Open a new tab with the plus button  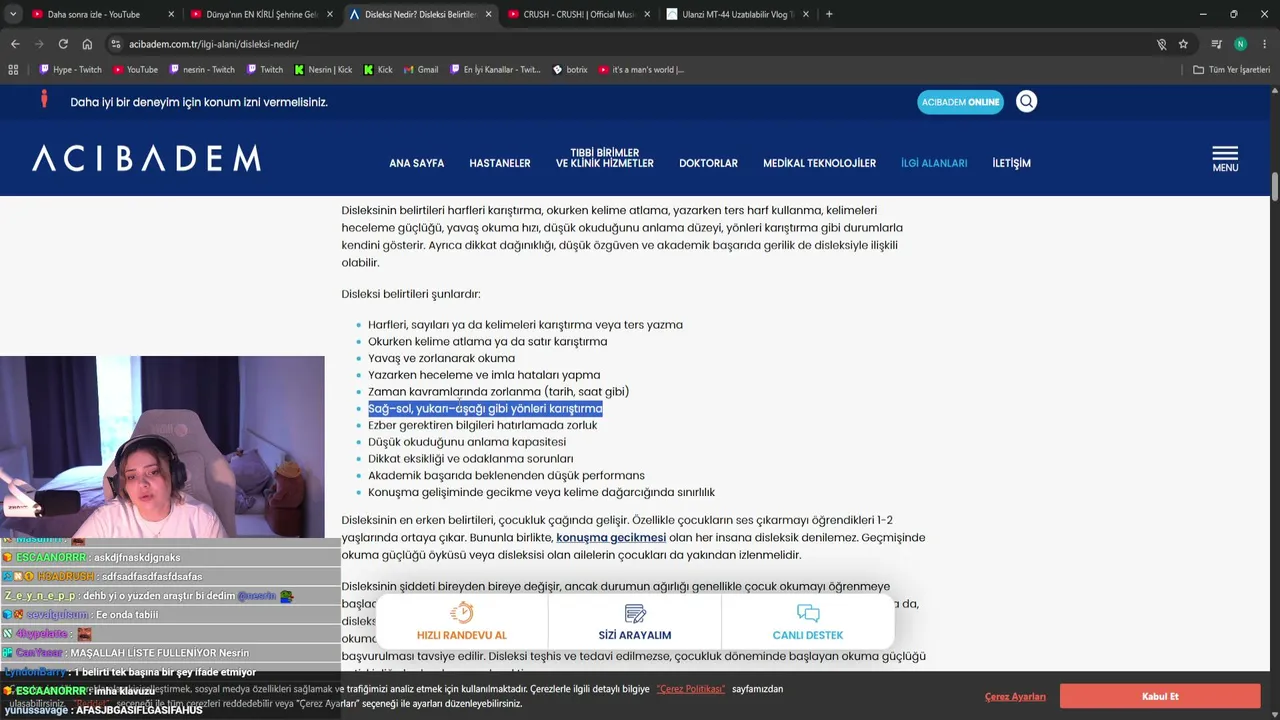click(829, 14)
